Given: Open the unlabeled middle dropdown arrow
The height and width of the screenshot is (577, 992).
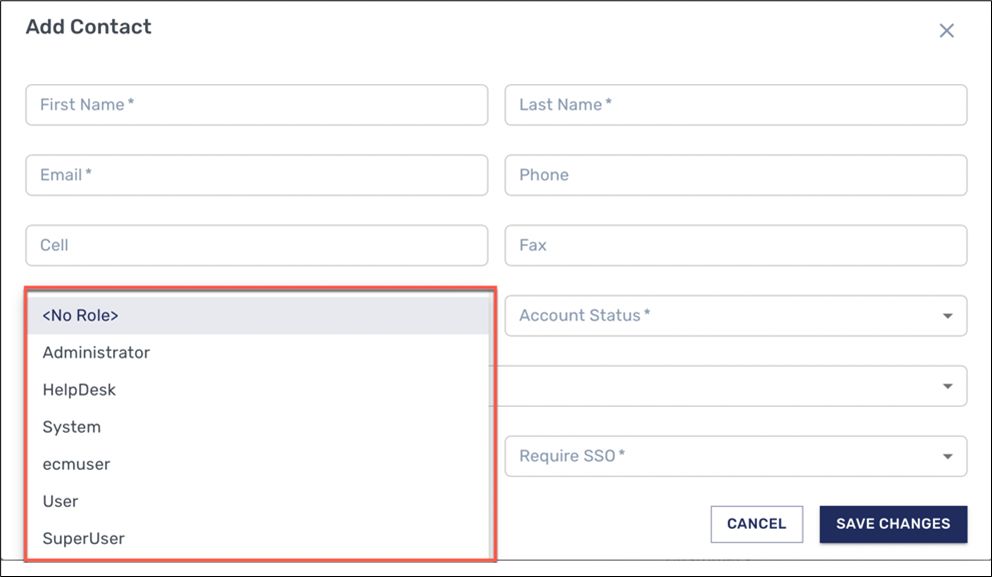Looking at the screenshot, I should [x=947, y=385].
